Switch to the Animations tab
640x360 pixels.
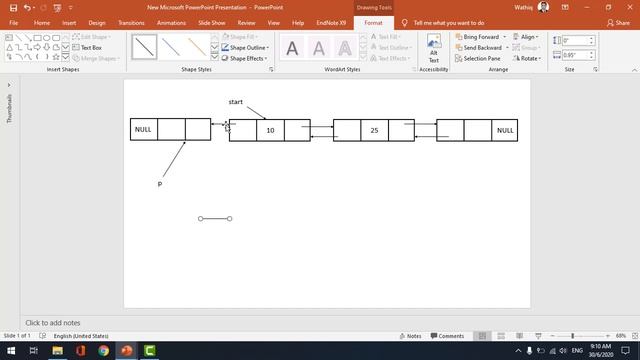171,23
